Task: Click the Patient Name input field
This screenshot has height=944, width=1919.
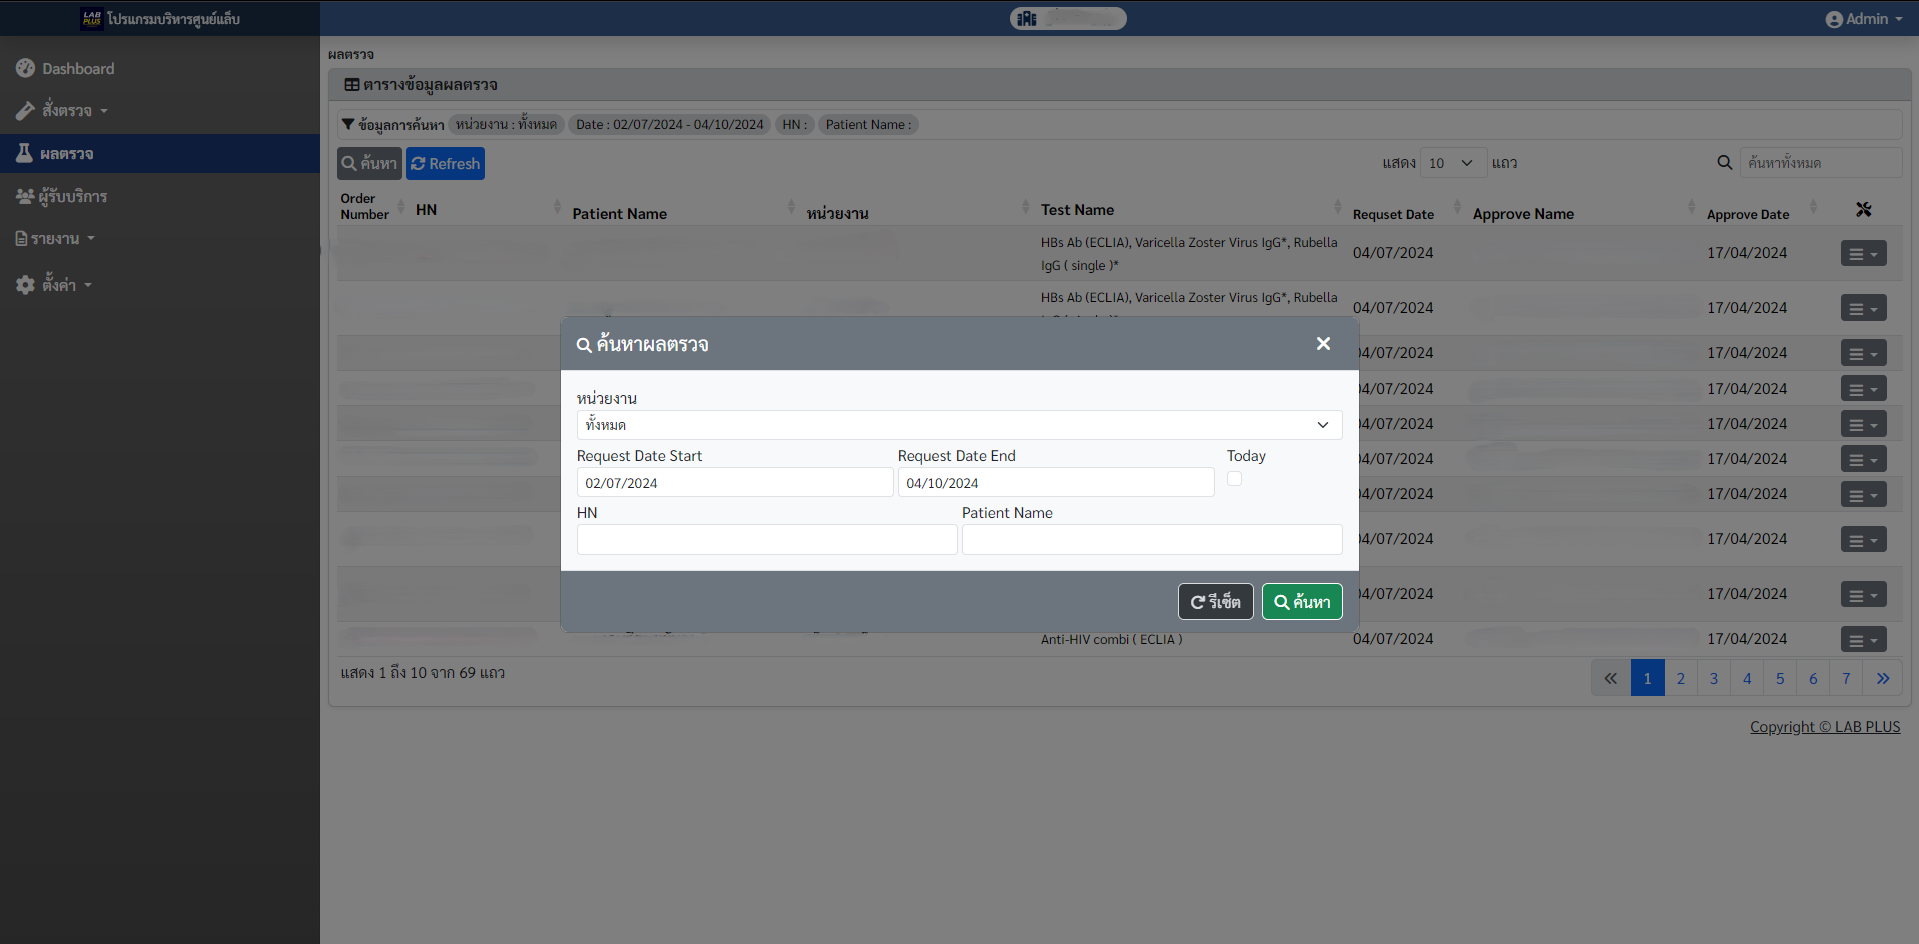Action: tap(1151, 540)
